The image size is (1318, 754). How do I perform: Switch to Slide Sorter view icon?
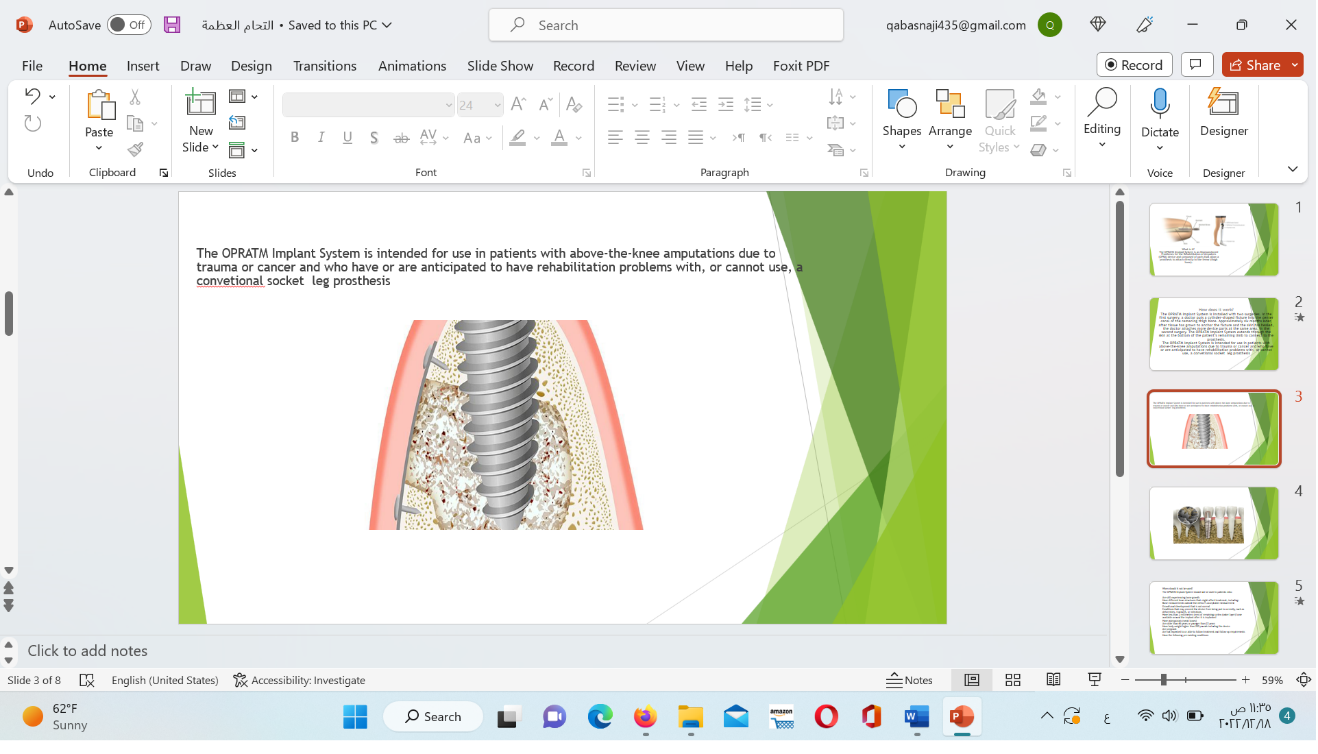pos(1012,680)
